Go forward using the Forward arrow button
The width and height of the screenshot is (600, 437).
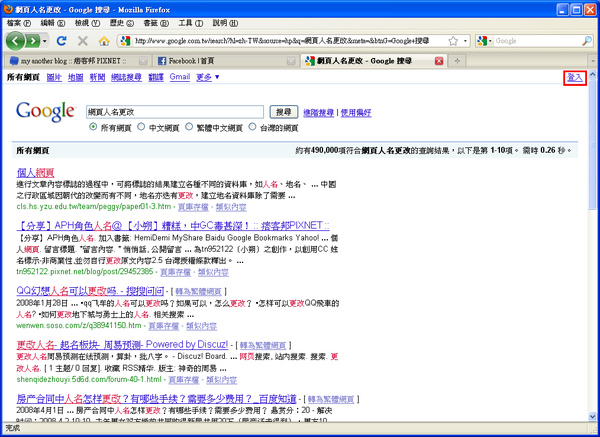33,41
